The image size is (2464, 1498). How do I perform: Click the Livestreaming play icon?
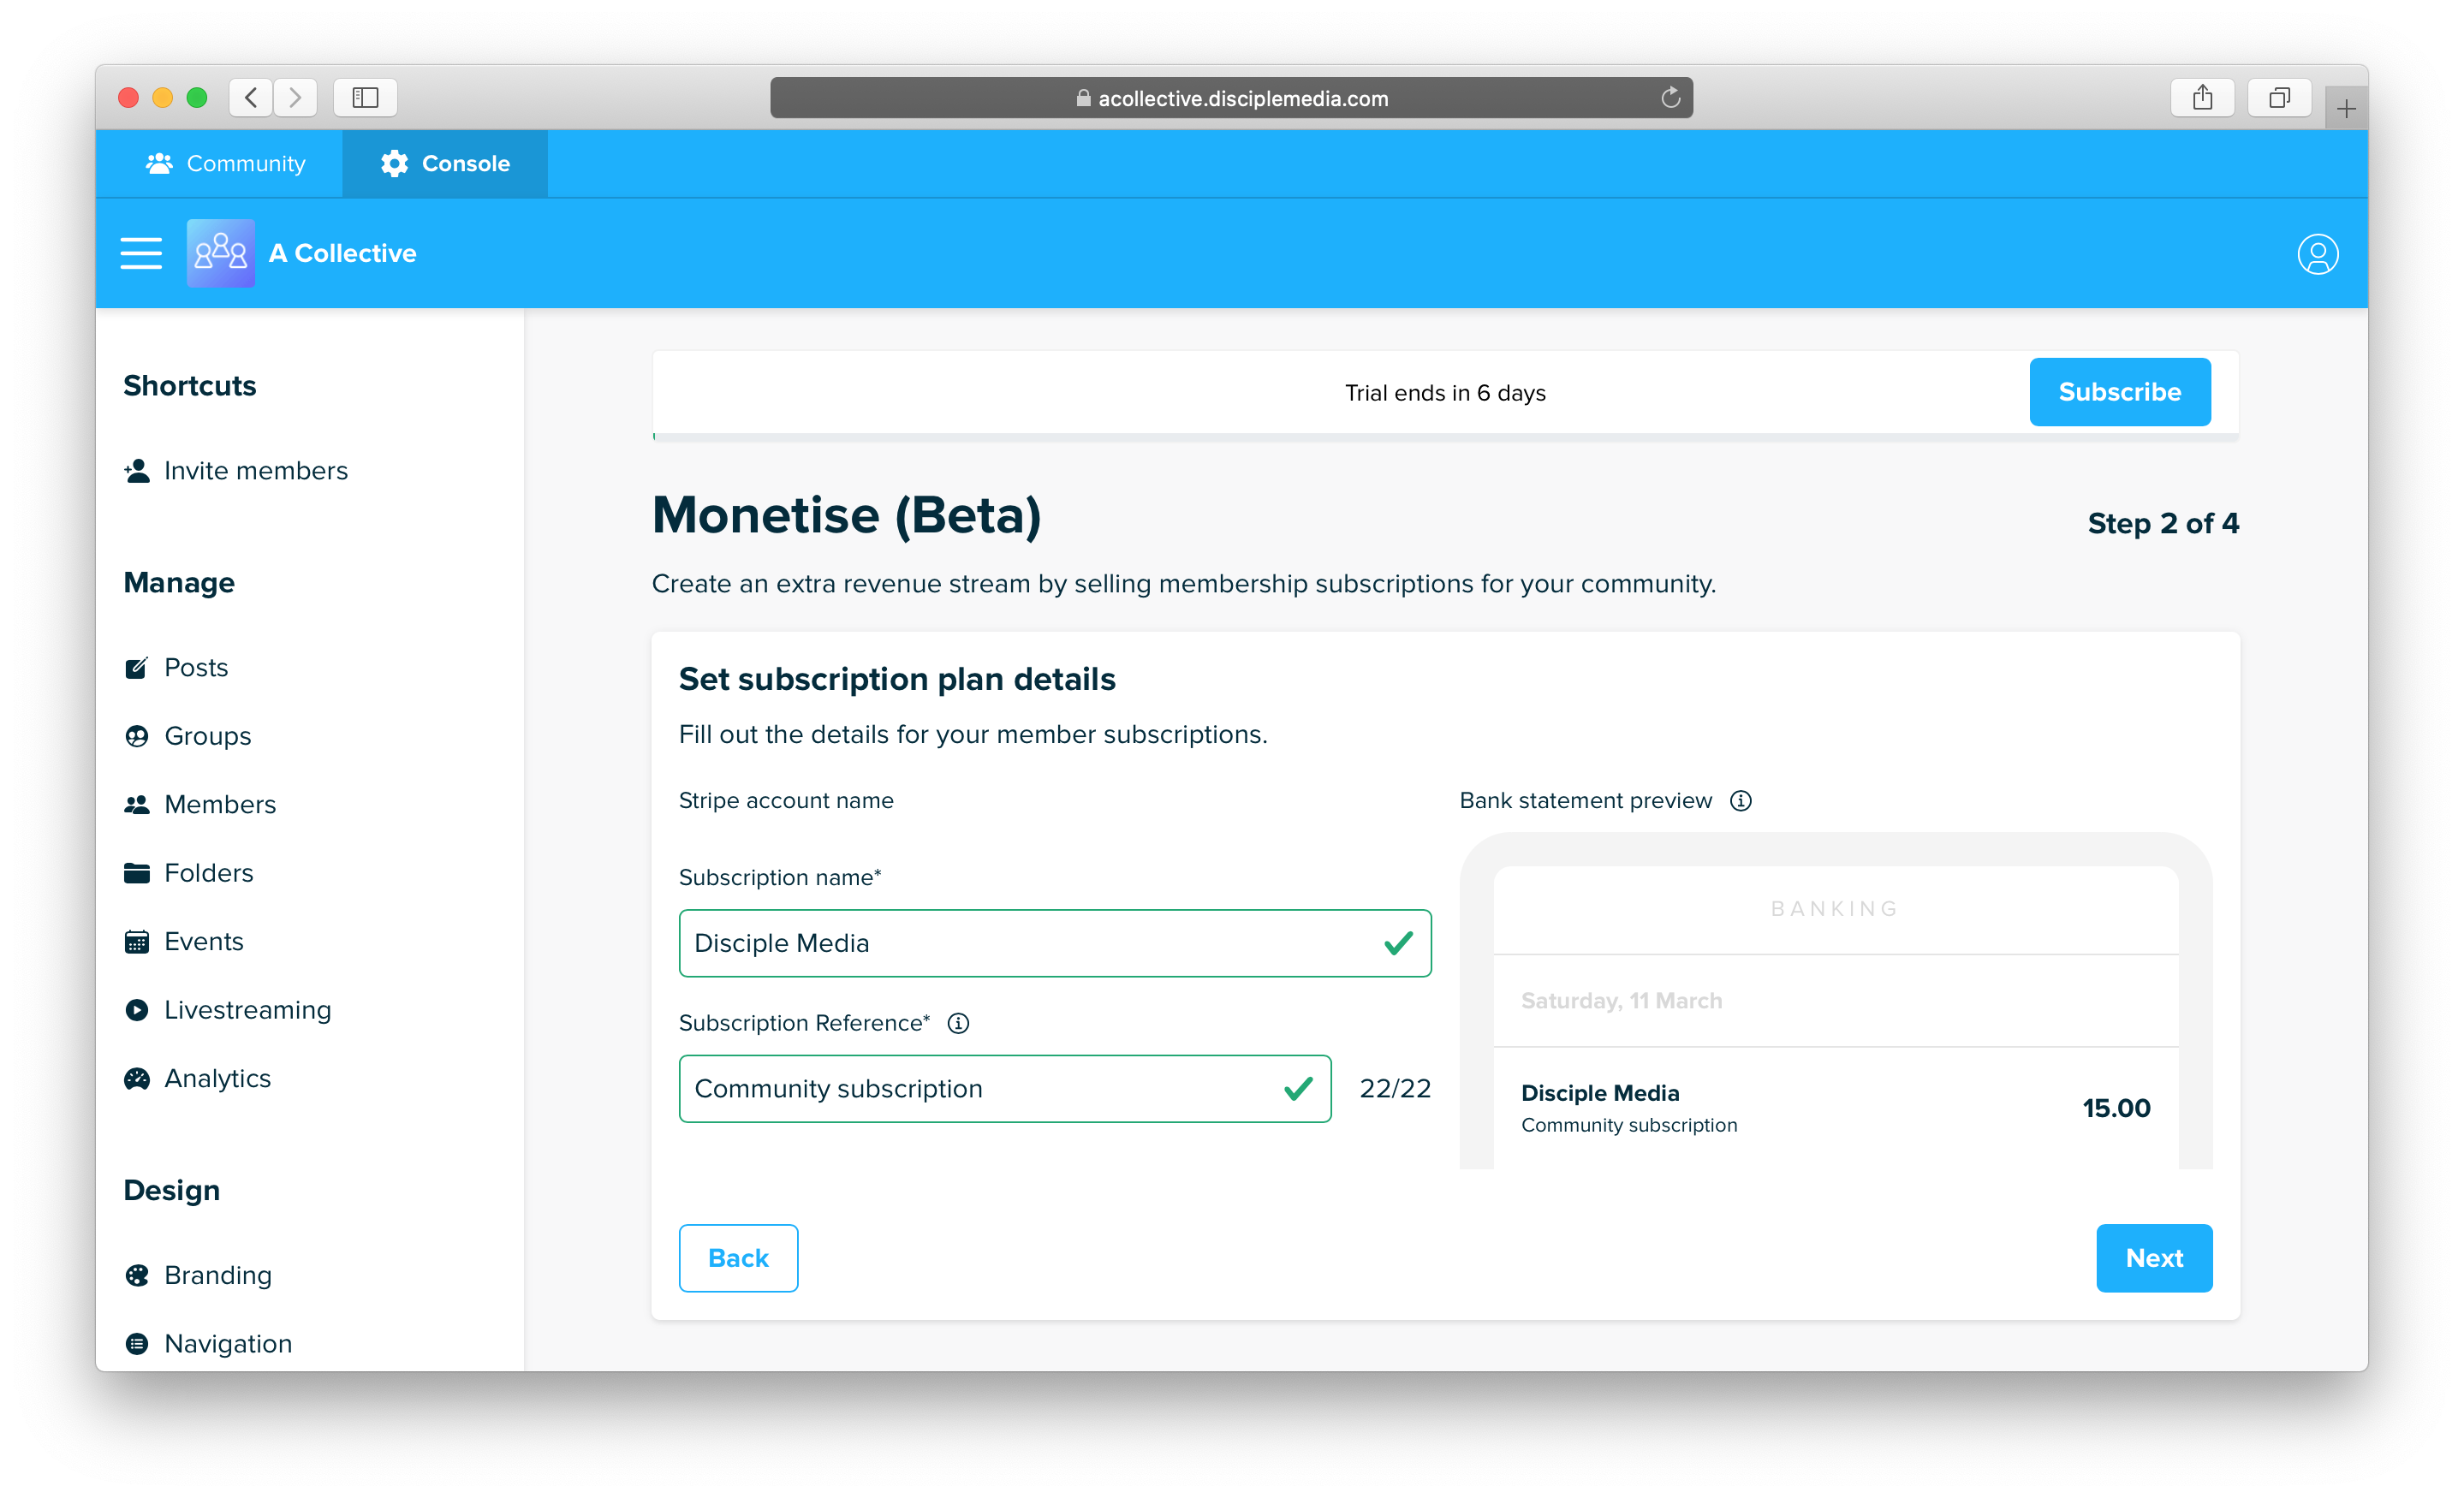(x=137, y=1010)
